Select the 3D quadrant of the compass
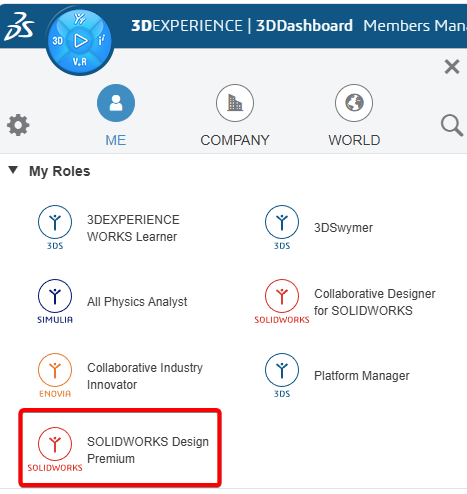The image size is (467, 494). coord(57,41)
